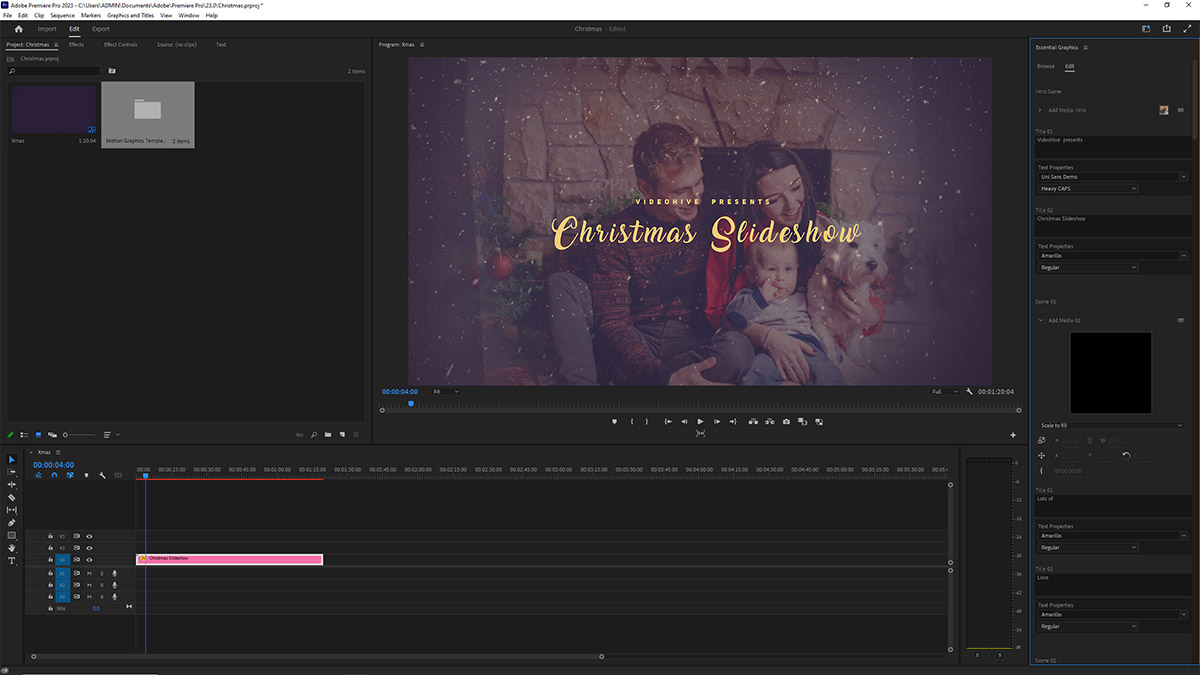Switch to Browse tab in Essential Graphics
This screenshot has width=1200, height=675.
pos(1045,66)
